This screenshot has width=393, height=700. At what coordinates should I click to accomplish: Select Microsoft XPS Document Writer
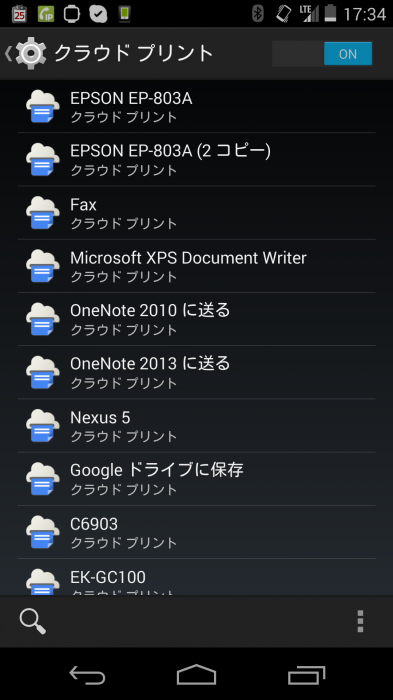pos(196,266)
